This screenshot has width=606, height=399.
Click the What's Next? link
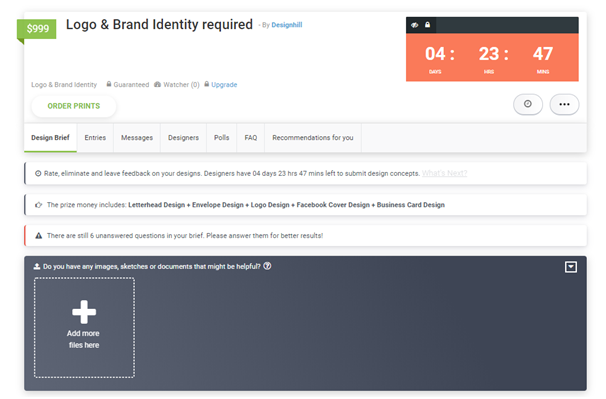coord(444,173)
